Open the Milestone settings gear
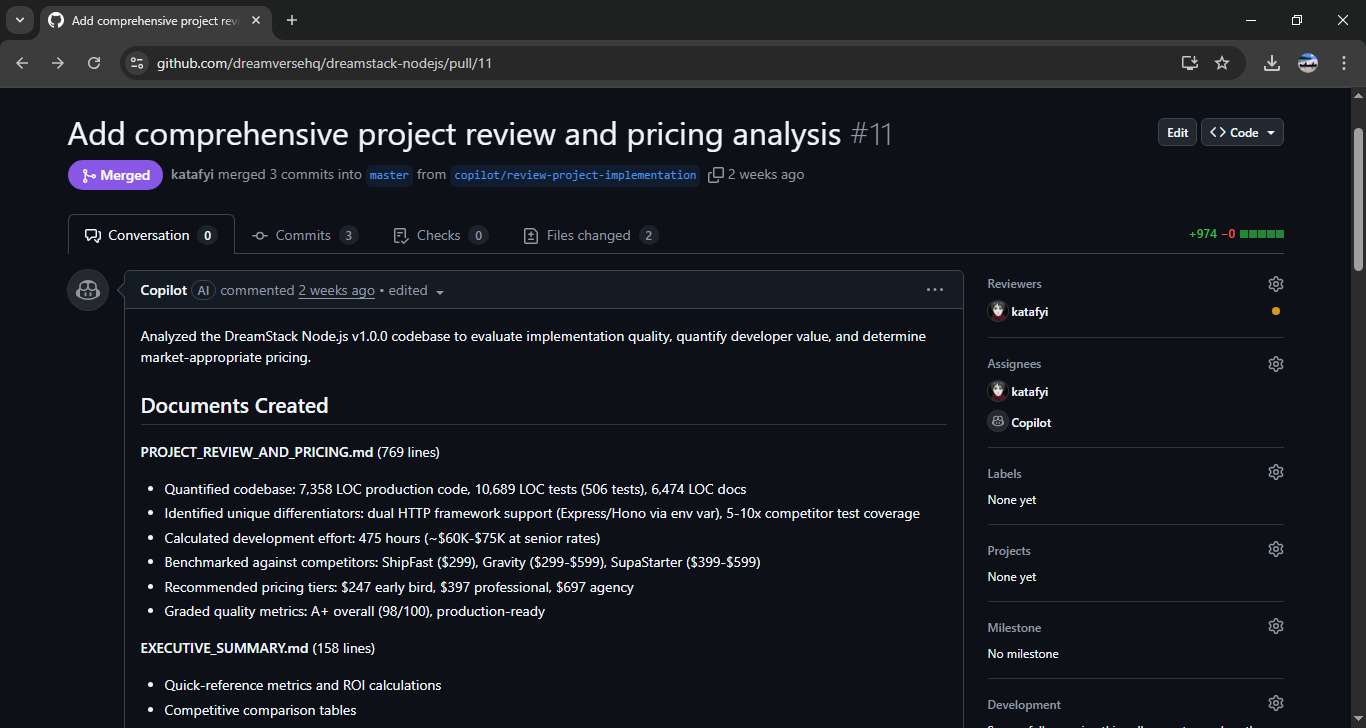 coord(1275,625)
